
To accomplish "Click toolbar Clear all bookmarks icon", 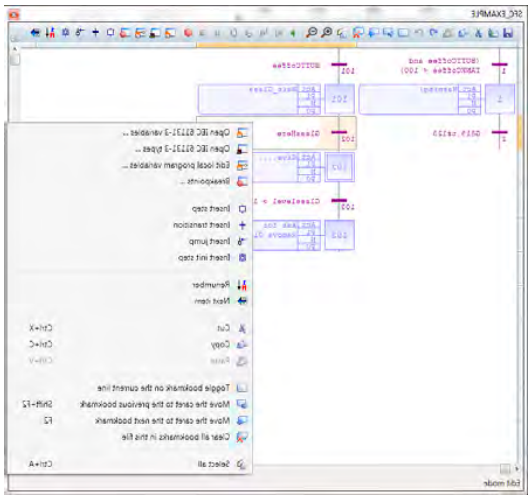I will (358, 33).
